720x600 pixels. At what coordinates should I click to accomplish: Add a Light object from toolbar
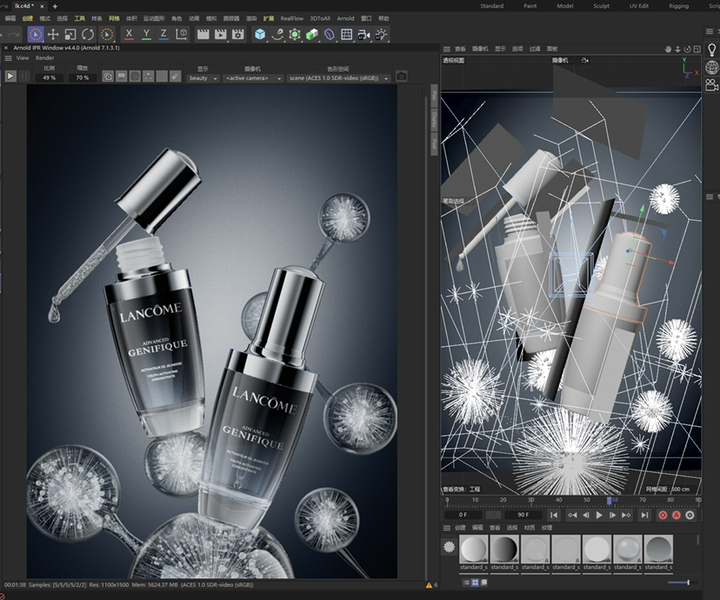[x=381, y=34]
